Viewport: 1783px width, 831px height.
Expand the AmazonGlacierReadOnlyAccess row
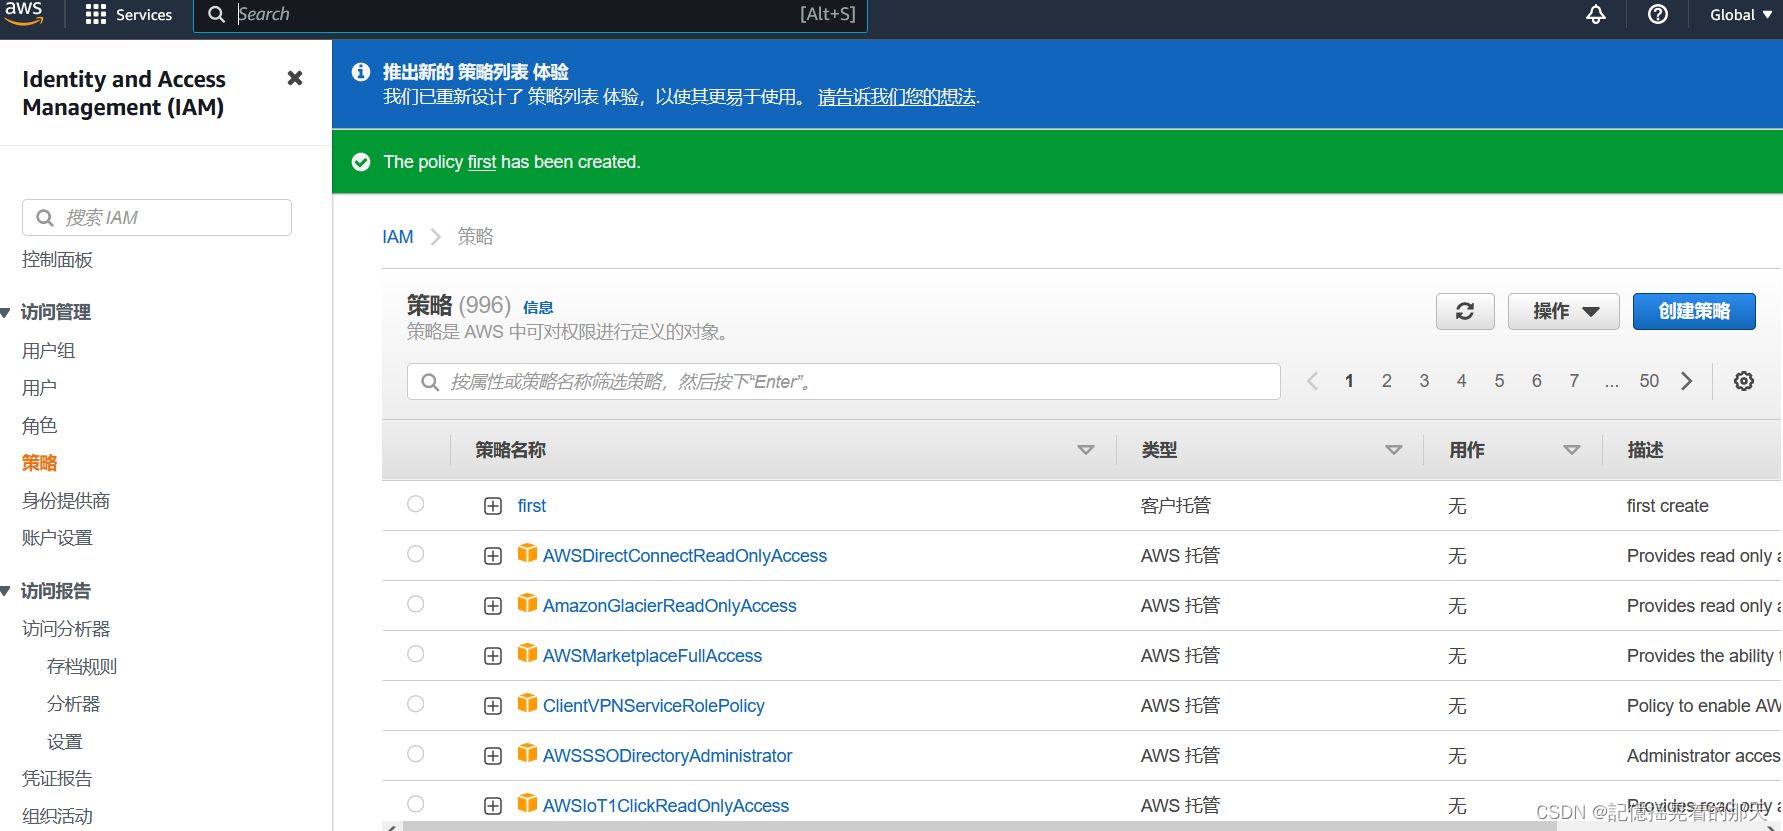click(x=493, y=606)
